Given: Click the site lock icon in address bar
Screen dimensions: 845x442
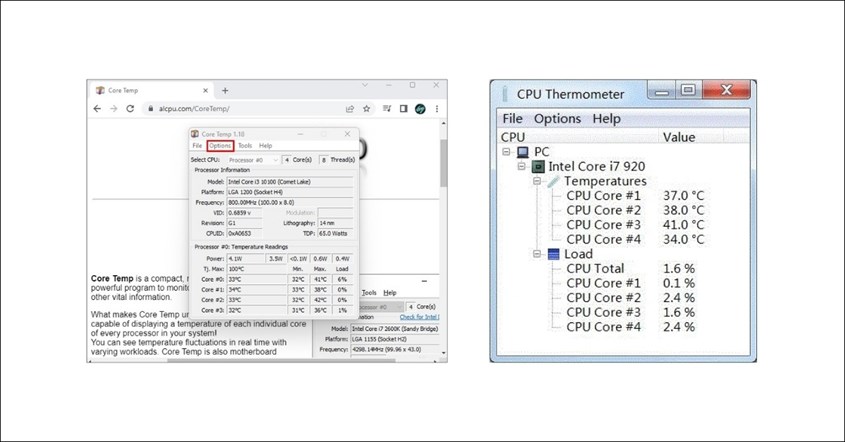Looking at the screenshot, I should coord(151,108).
